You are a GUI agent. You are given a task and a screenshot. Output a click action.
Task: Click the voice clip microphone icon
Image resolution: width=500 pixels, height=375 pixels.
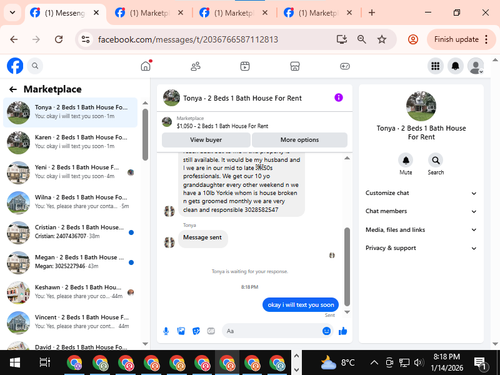pos(166,331)
